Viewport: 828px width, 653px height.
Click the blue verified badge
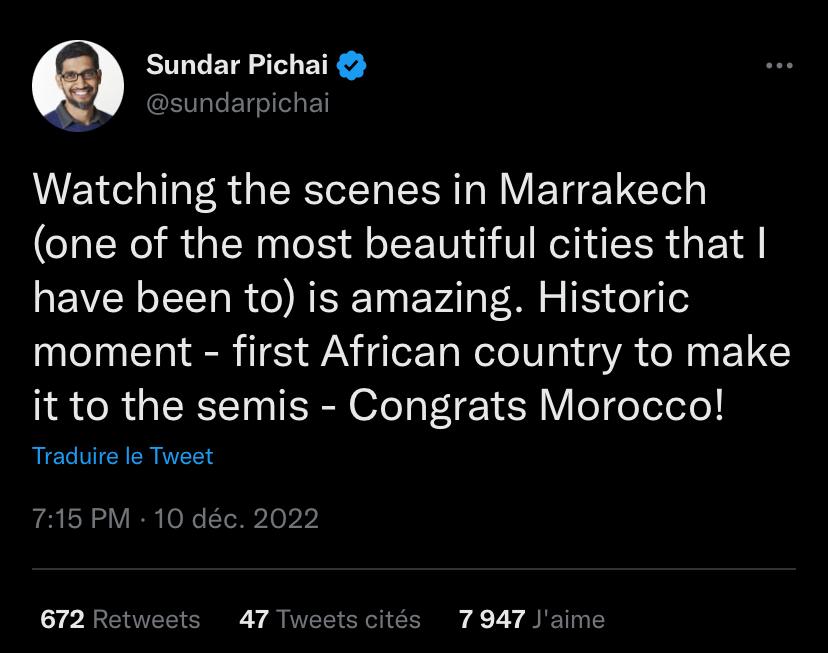coord(351,66)
